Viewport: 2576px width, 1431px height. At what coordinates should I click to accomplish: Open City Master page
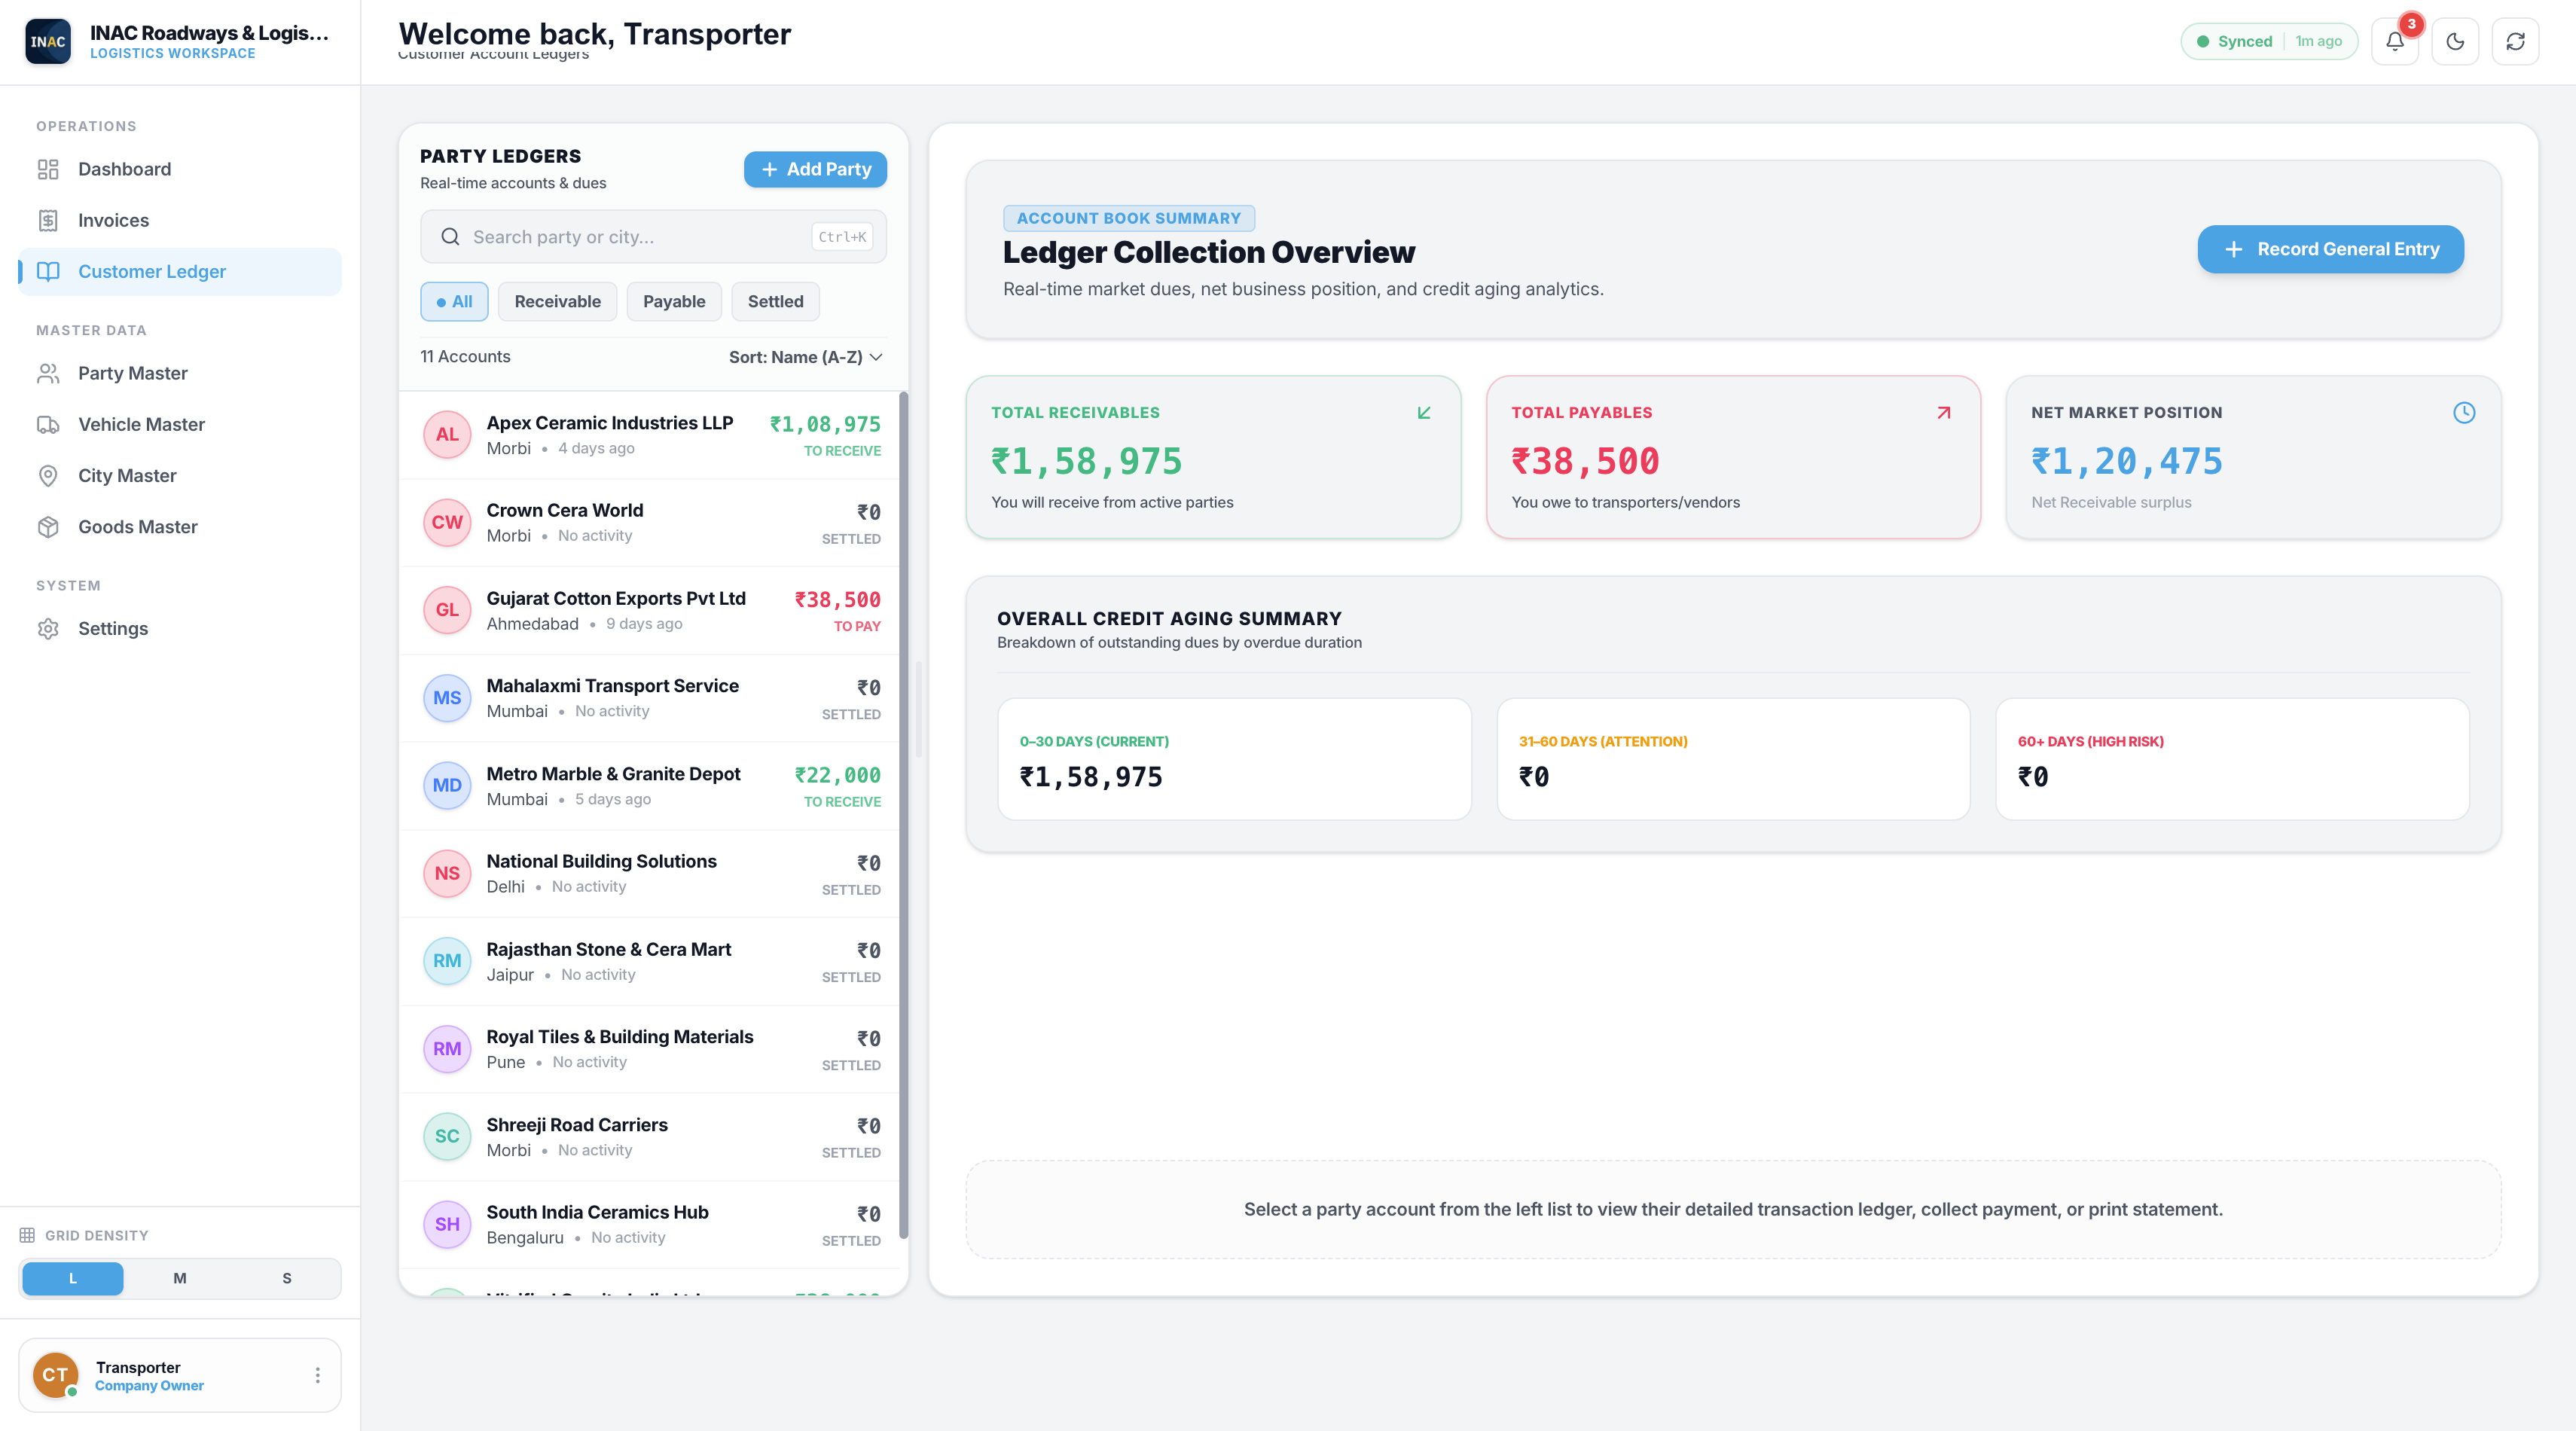click(180, 475)
